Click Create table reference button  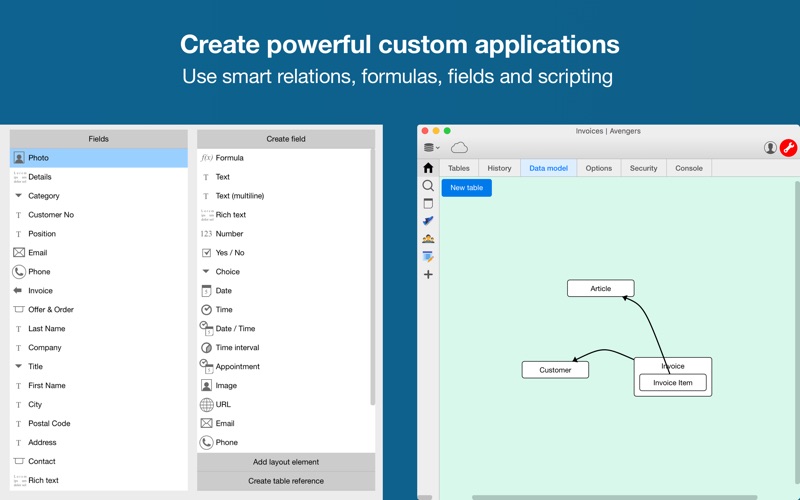[286, 481]
